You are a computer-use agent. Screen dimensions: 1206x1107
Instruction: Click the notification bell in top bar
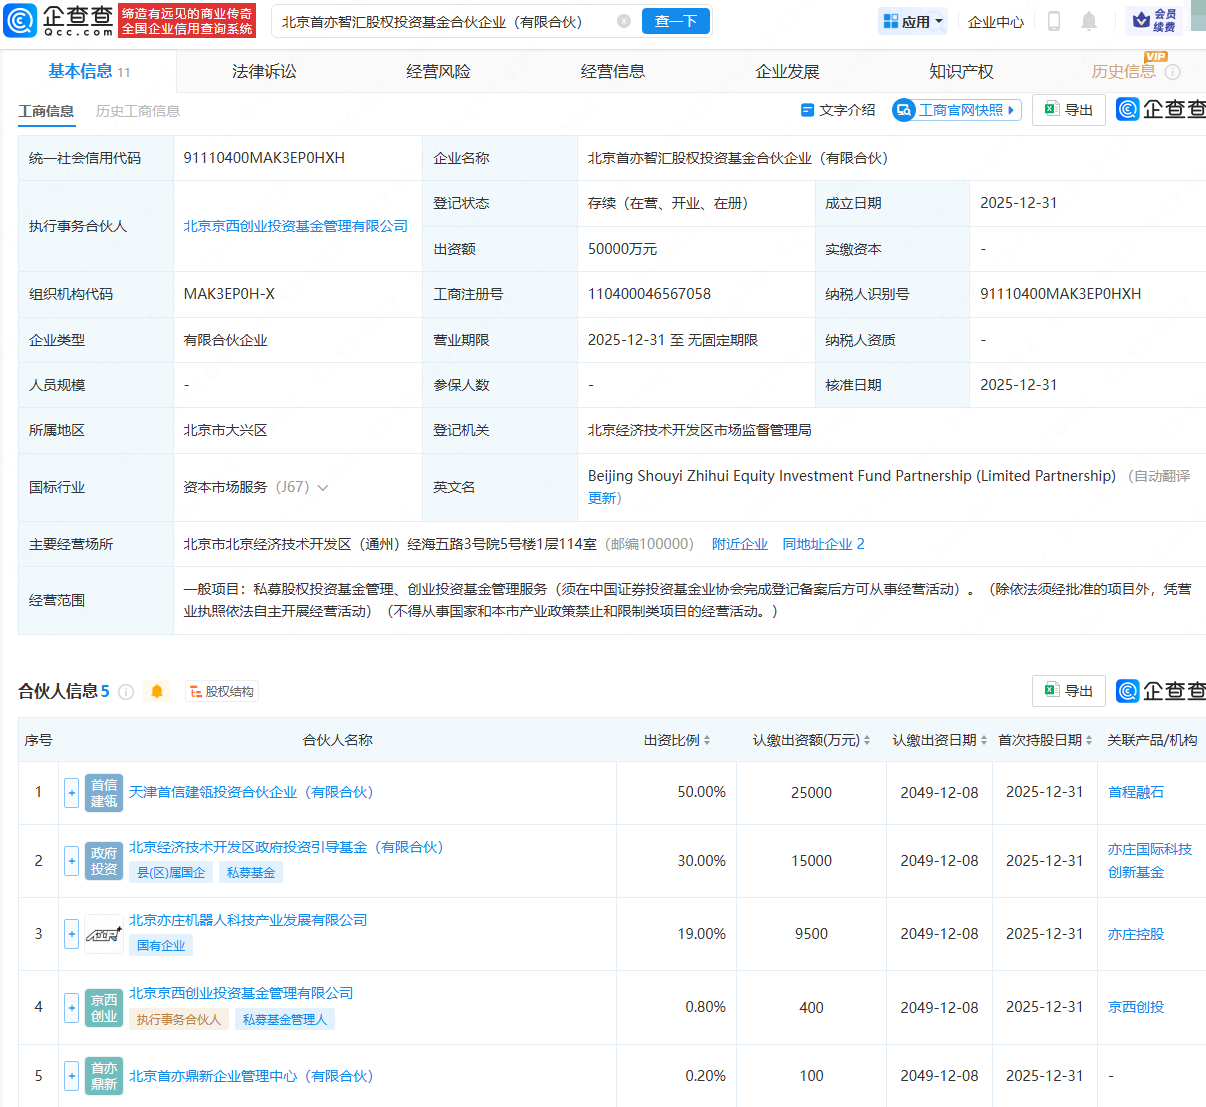point(1089,20)
